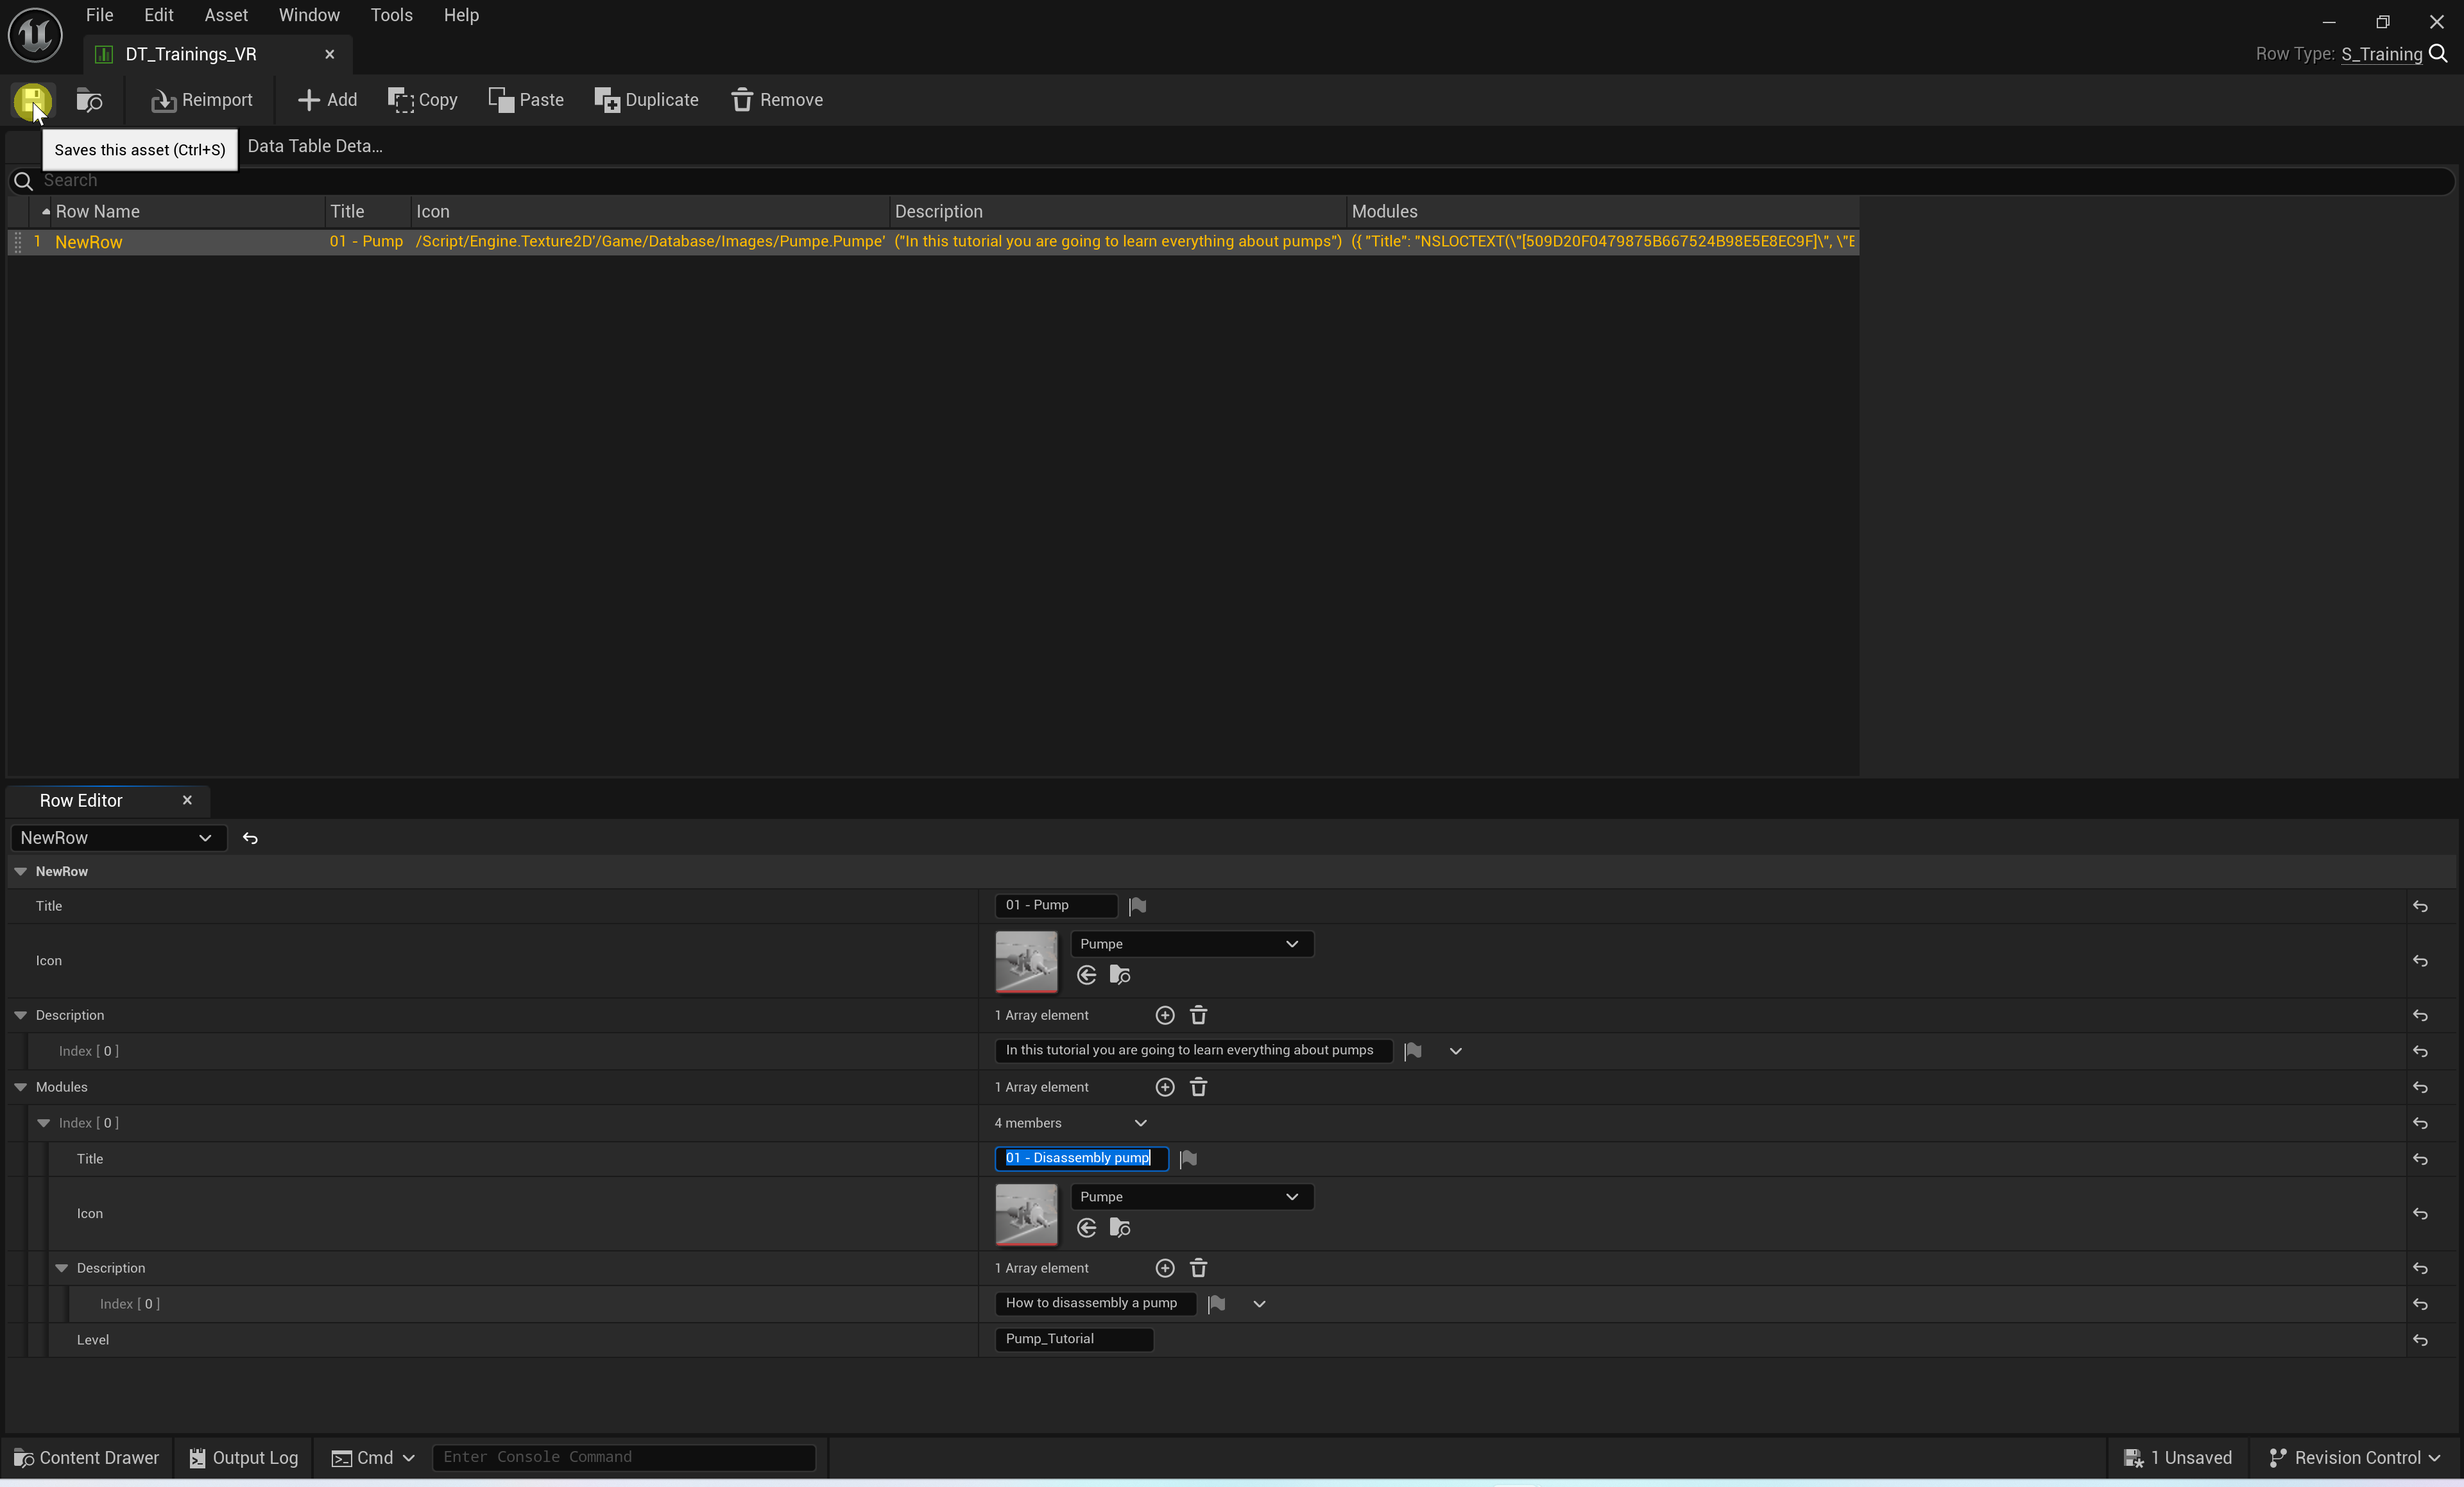Click the Save asset icon
Screen dimensions: 2464x1487
pos(32,99)
